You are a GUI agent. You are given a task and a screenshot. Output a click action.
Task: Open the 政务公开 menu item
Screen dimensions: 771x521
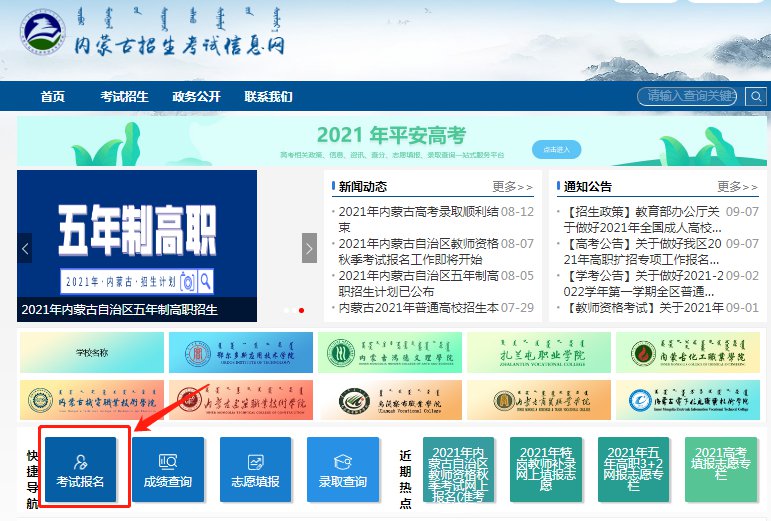point(196,96)
